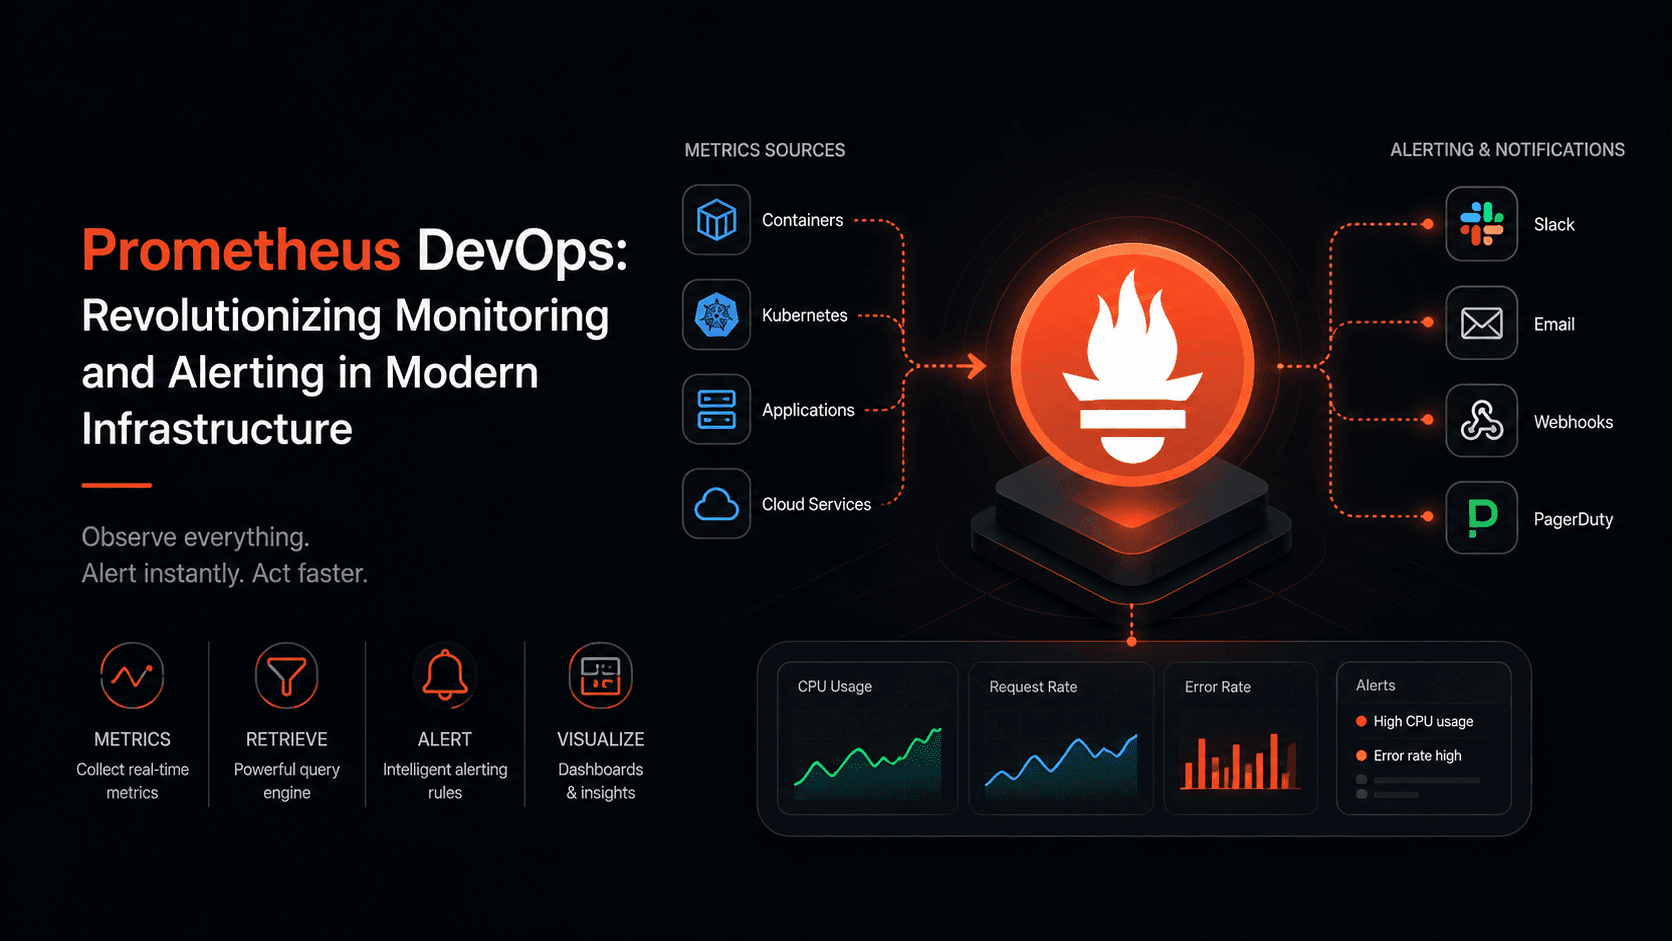Click the Applications server icon

(x=716, y=409)
